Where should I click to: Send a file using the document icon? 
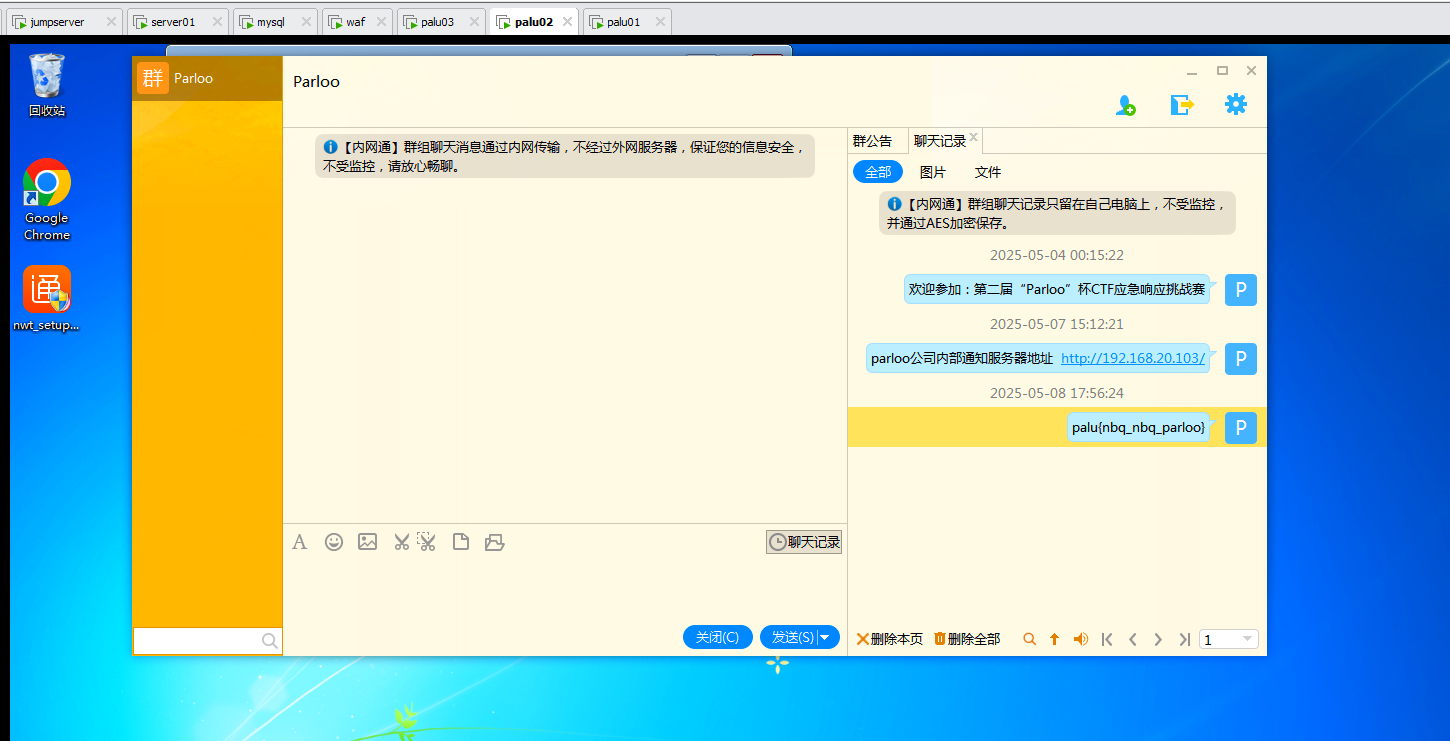(x=461, y=541)
